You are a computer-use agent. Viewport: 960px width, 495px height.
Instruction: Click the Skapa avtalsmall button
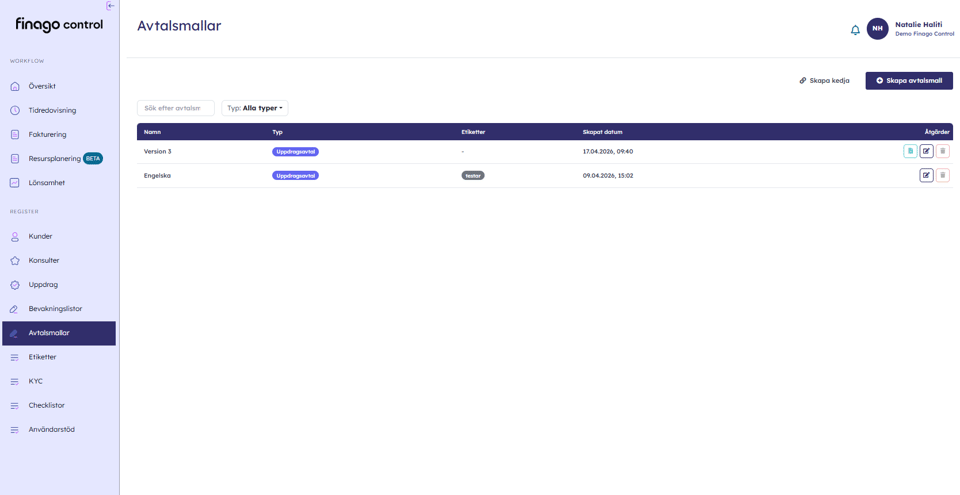[x=908, y=80]
